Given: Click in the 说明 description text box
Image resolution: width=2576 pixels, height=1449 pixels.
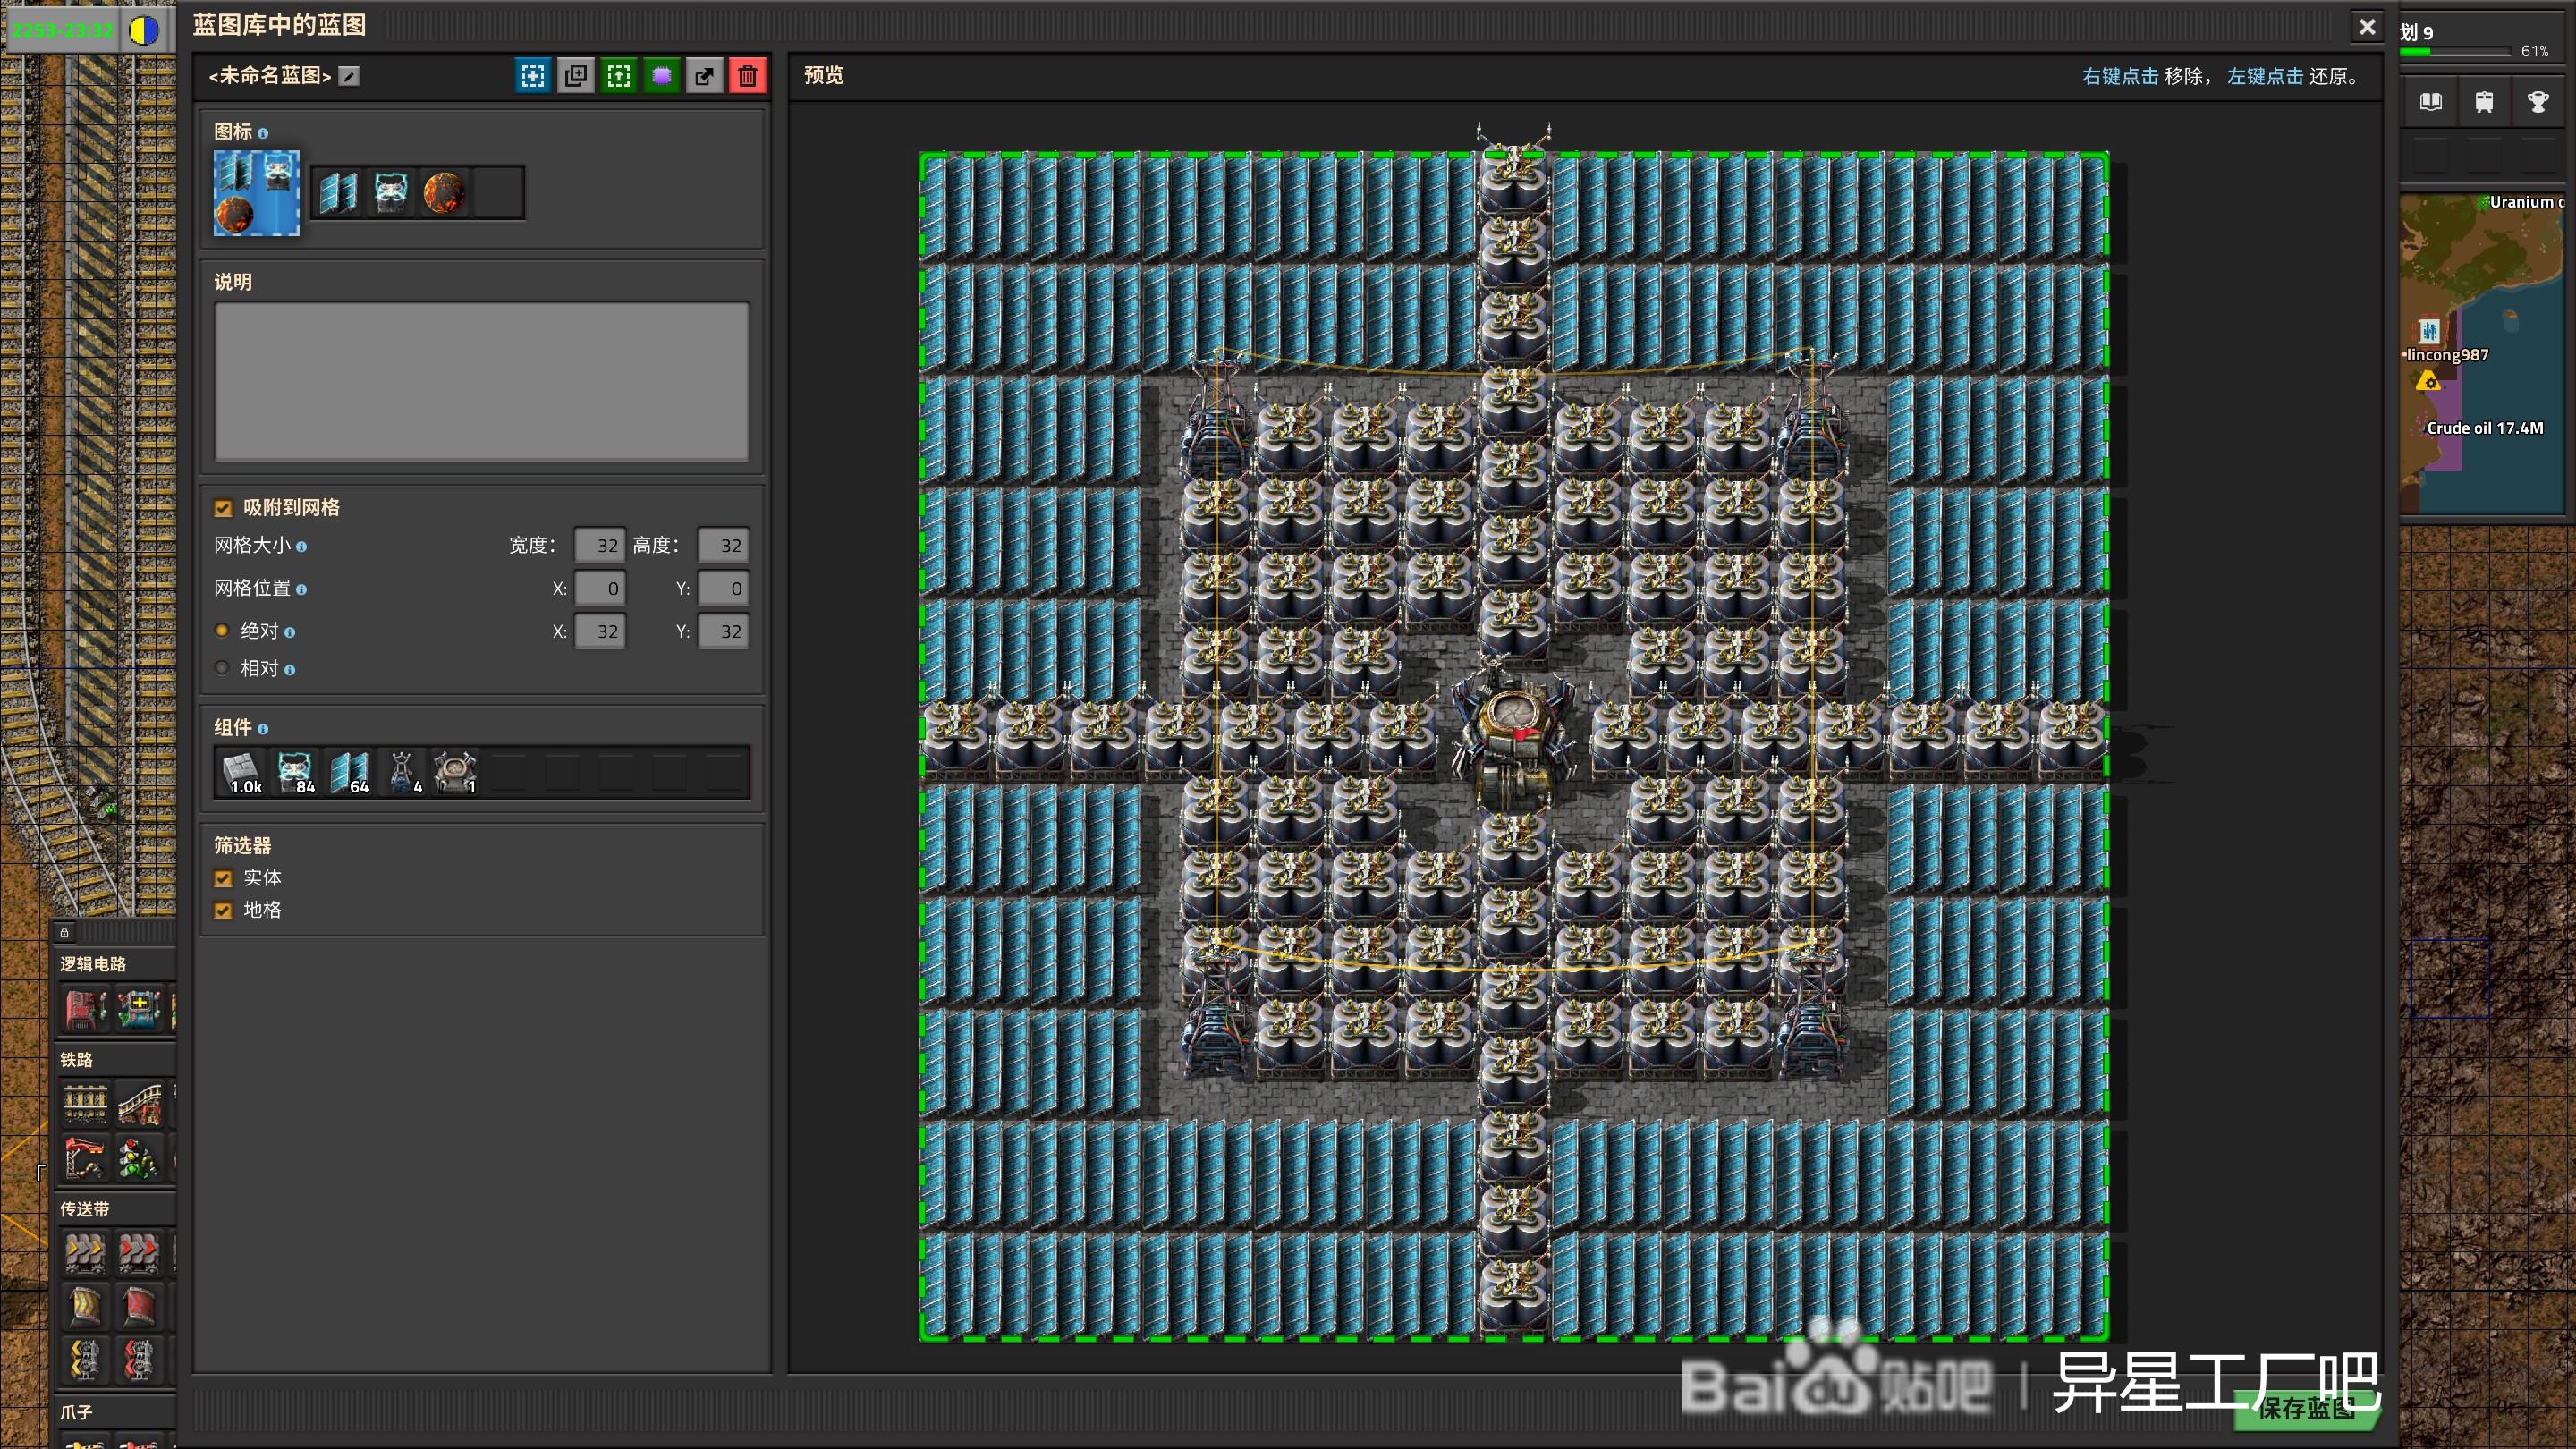Looking at the screenshot, I should [x=482, y=381].
